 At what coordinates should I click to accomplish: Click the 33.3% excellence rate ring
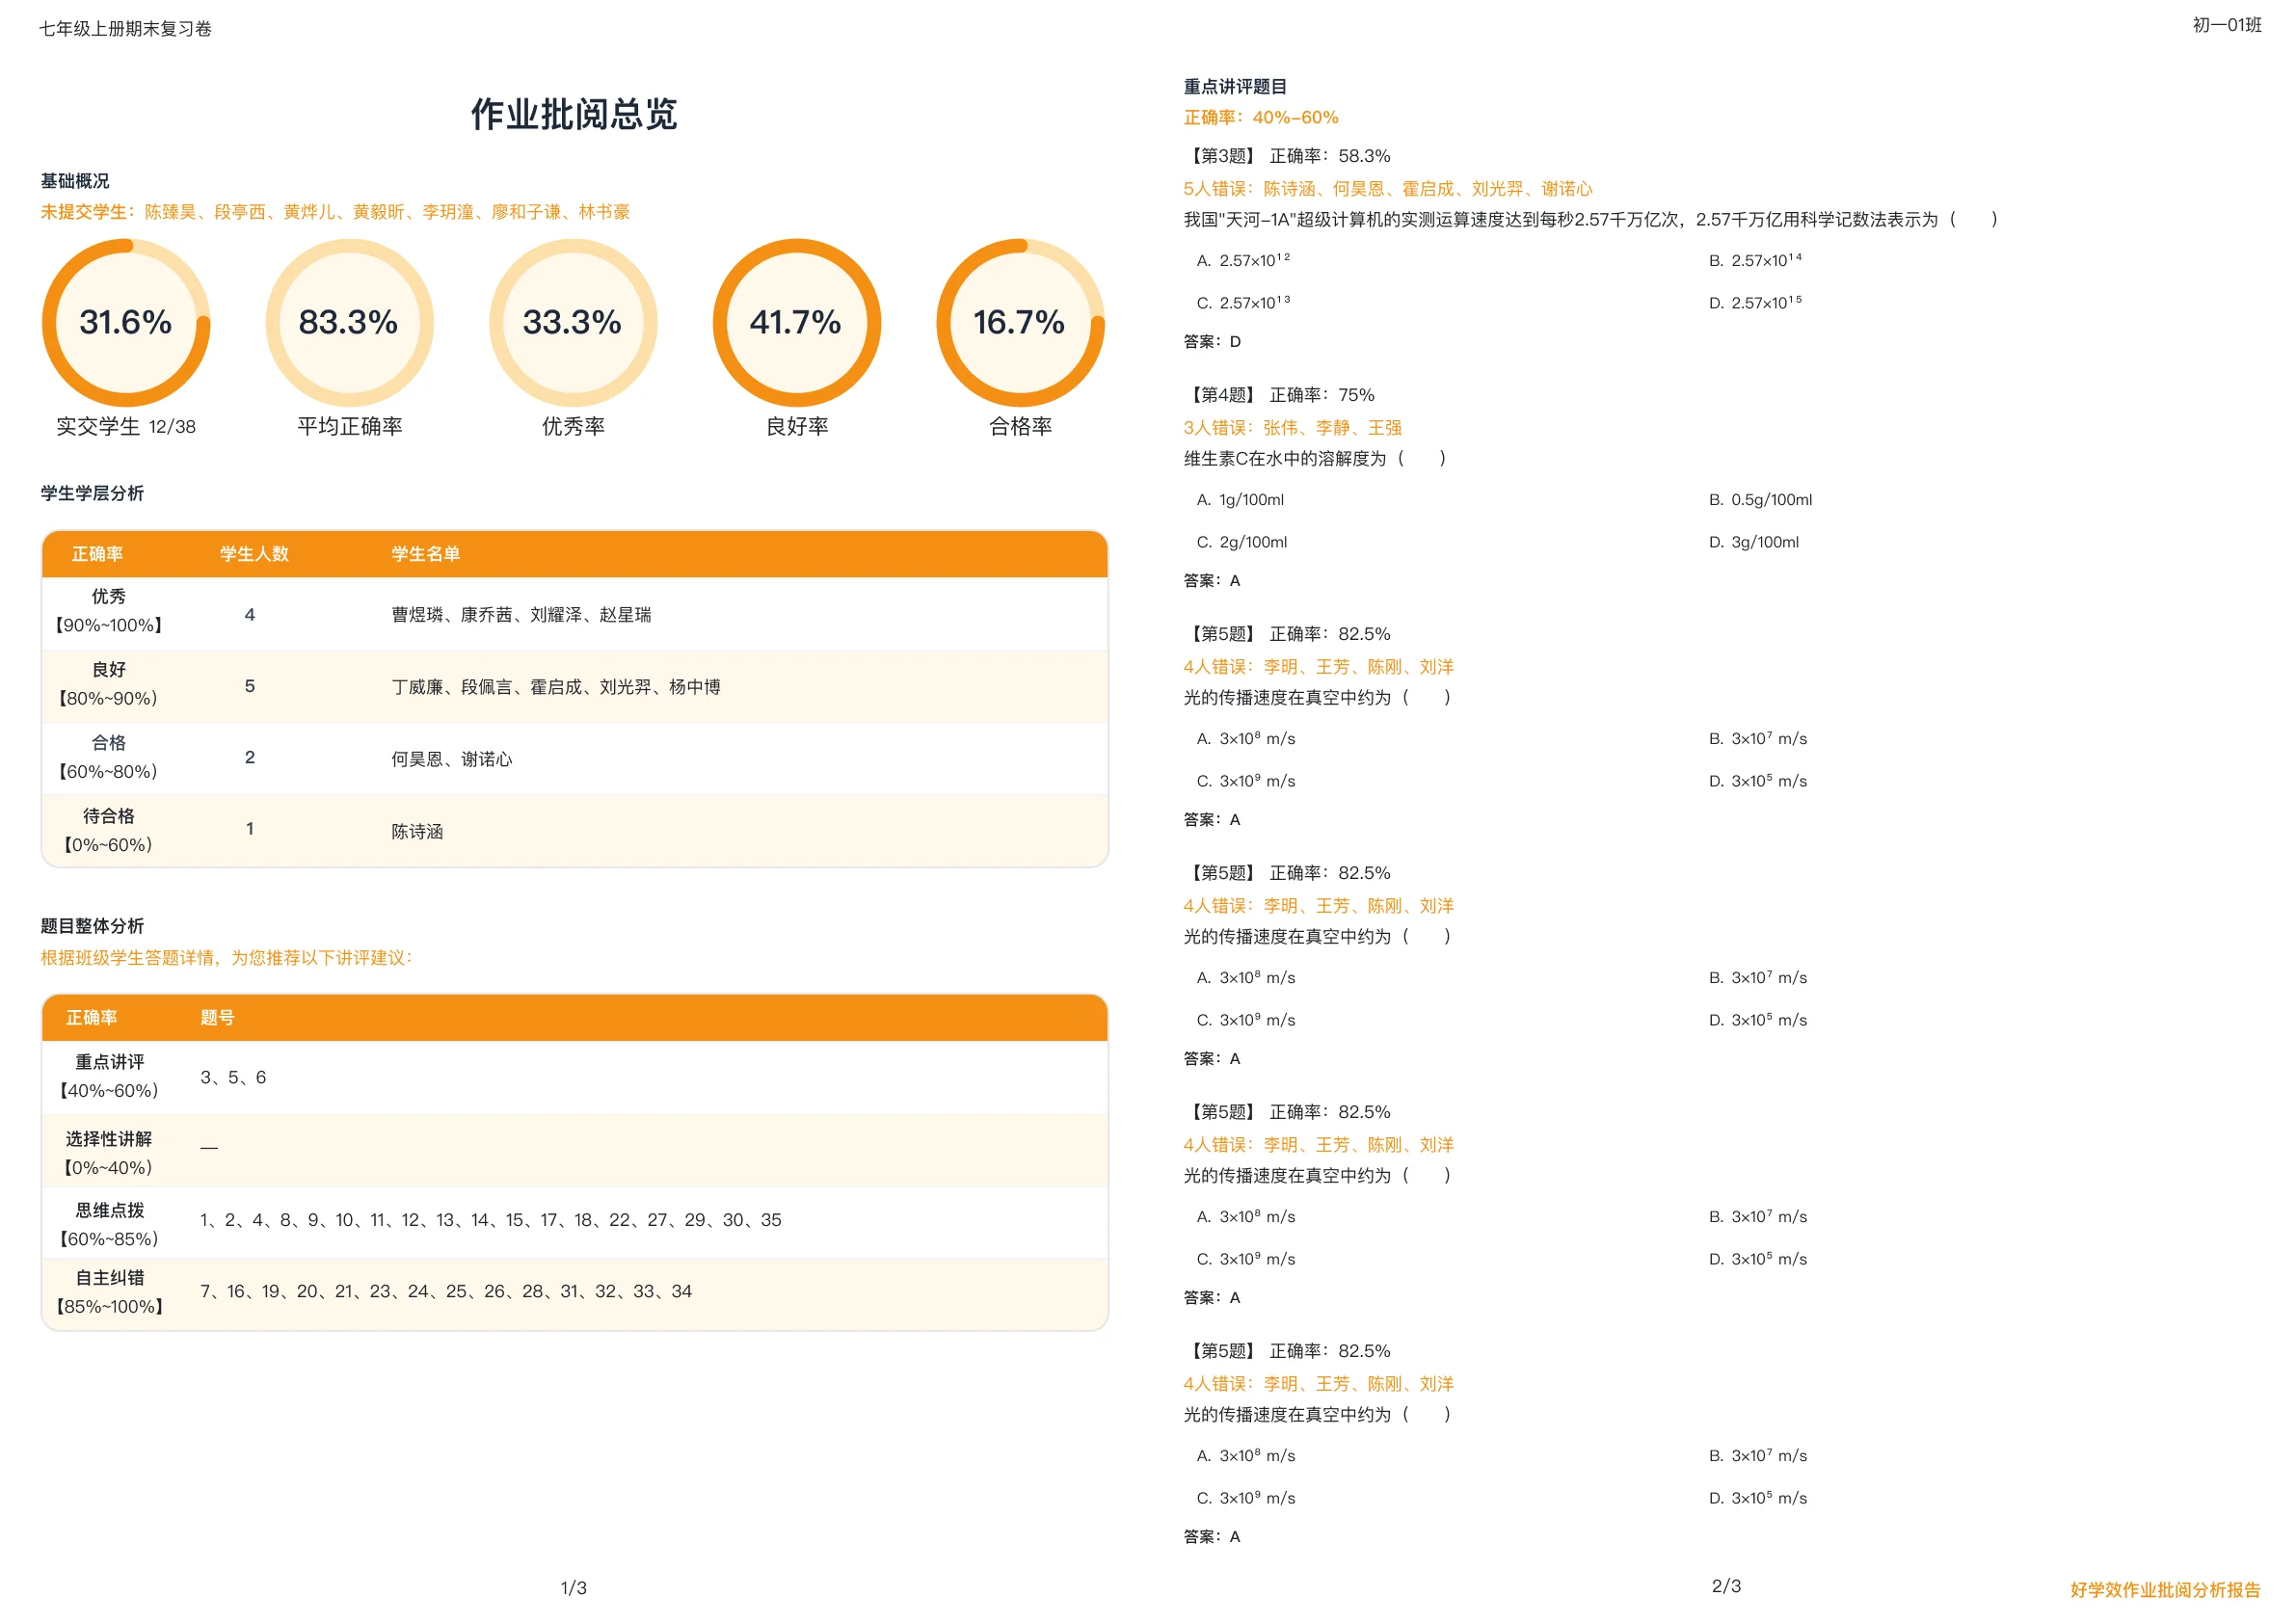point(573,323)
